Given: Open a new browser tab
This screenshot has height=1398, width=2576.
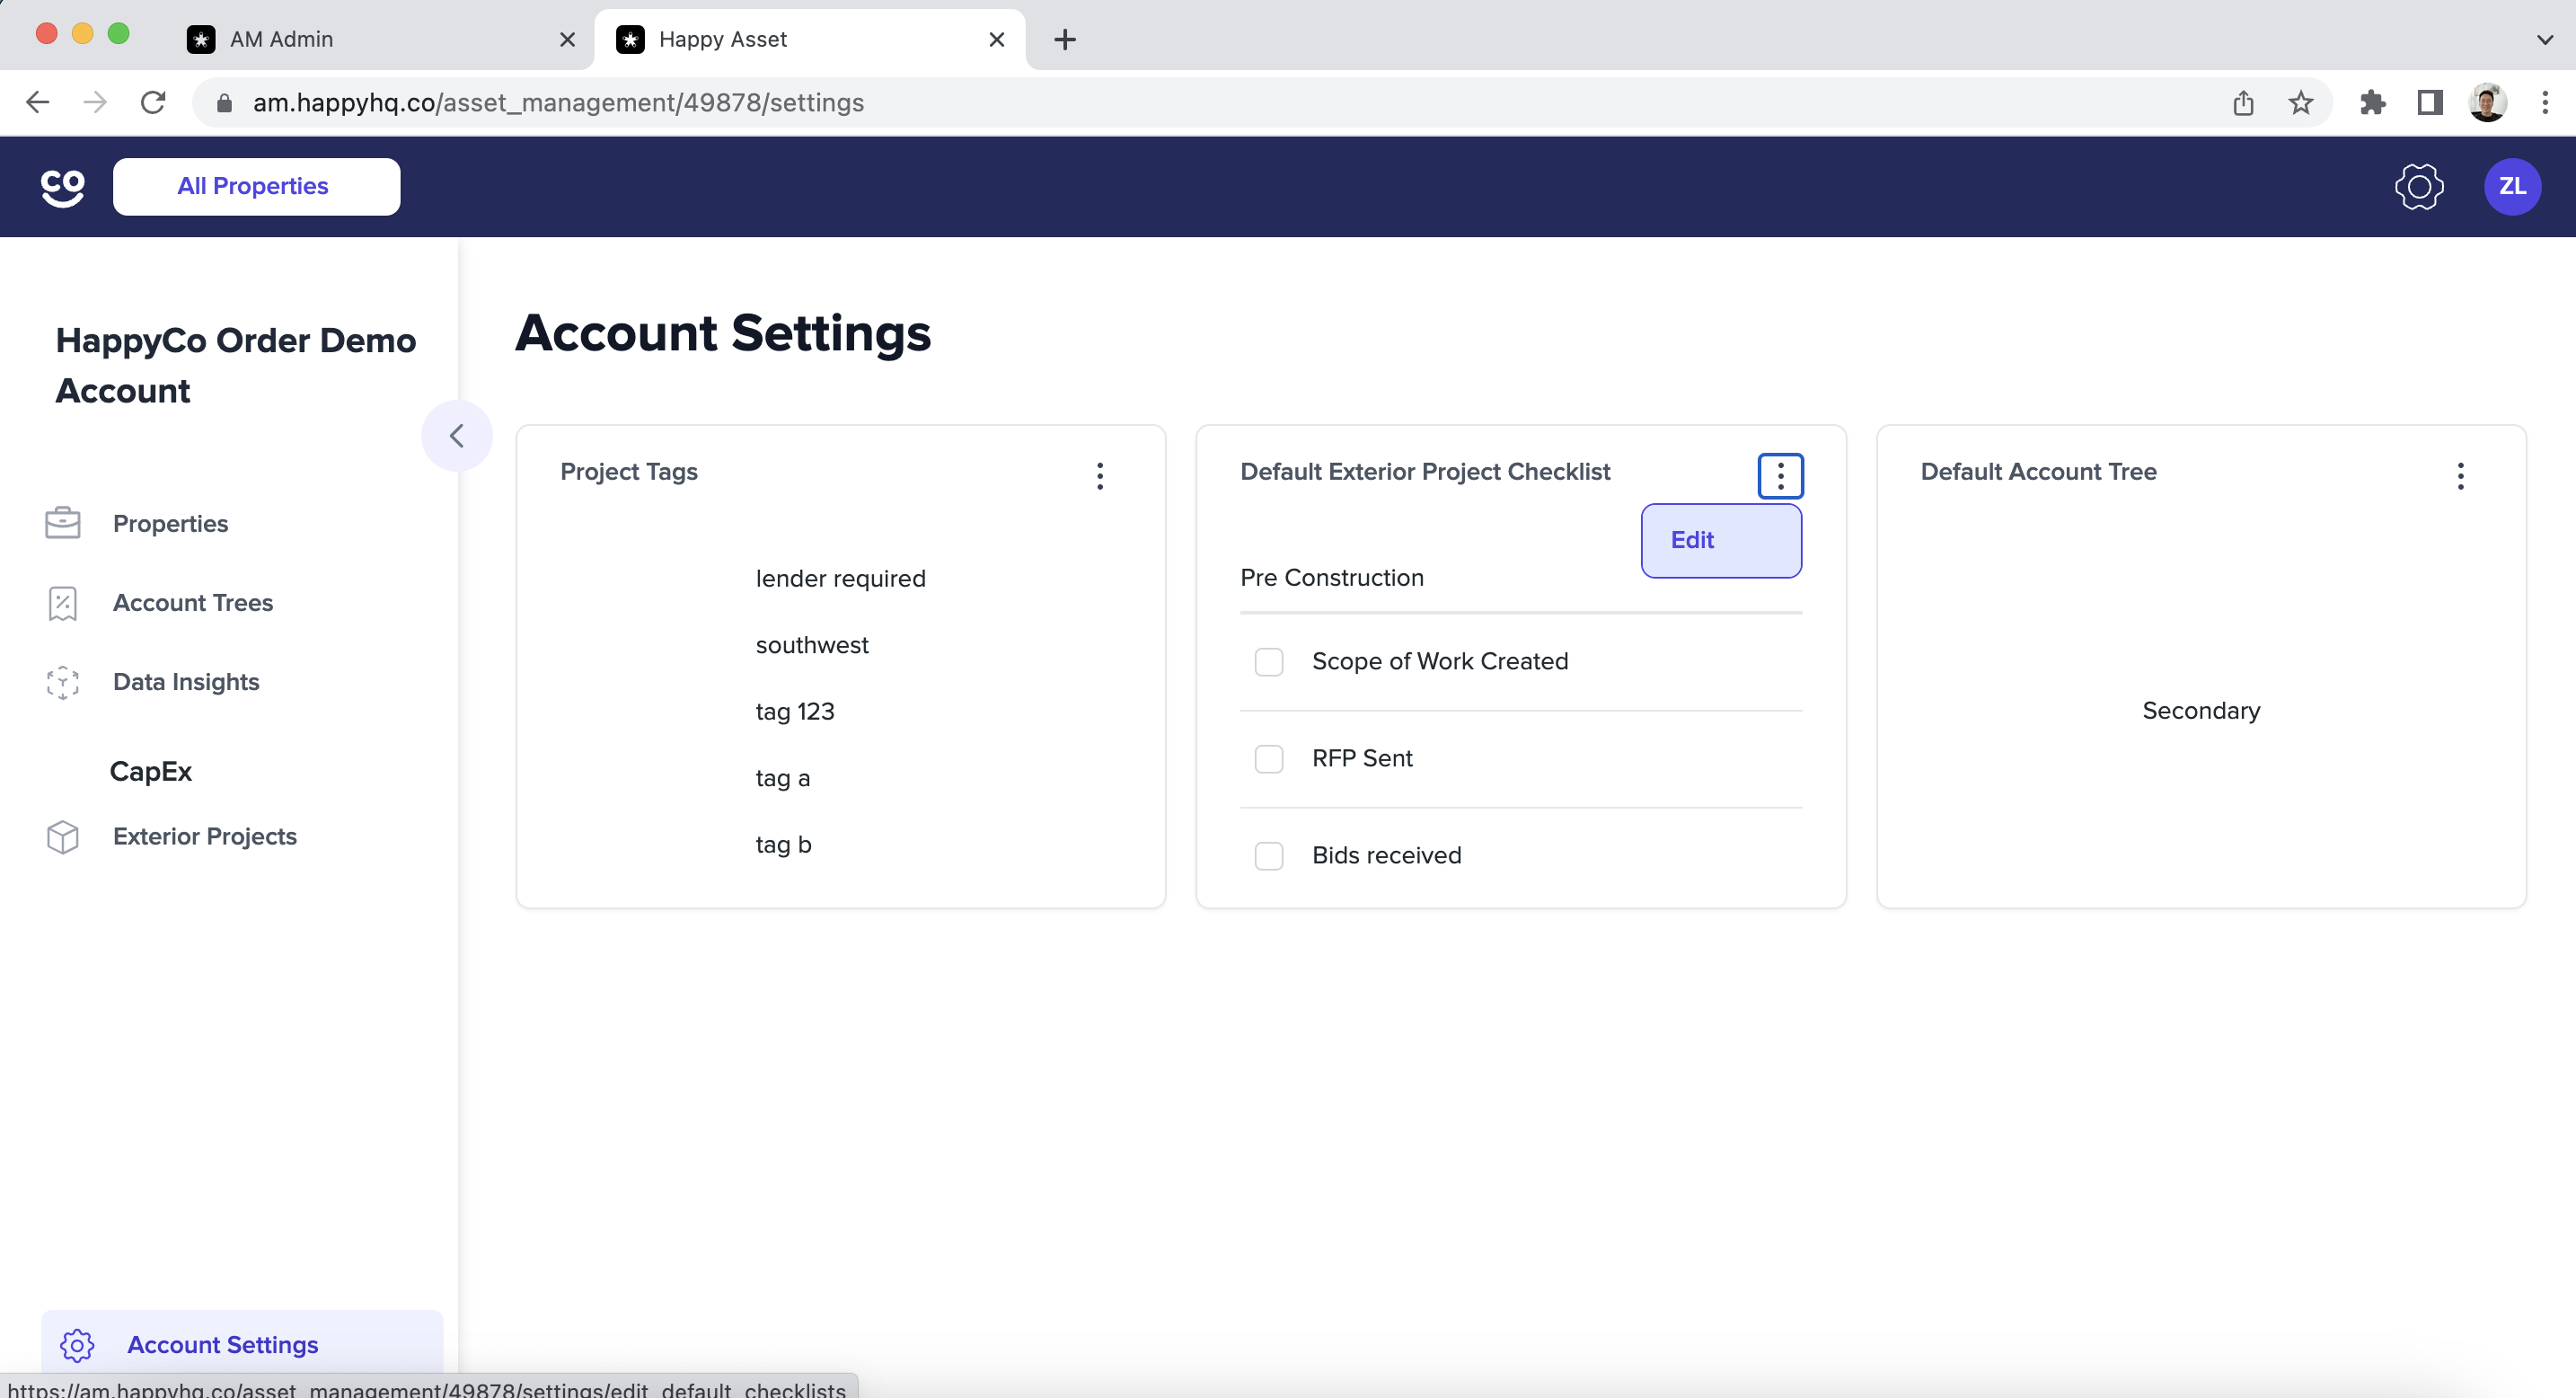Looking at the screenshot, I should (x=1065, y=39).
